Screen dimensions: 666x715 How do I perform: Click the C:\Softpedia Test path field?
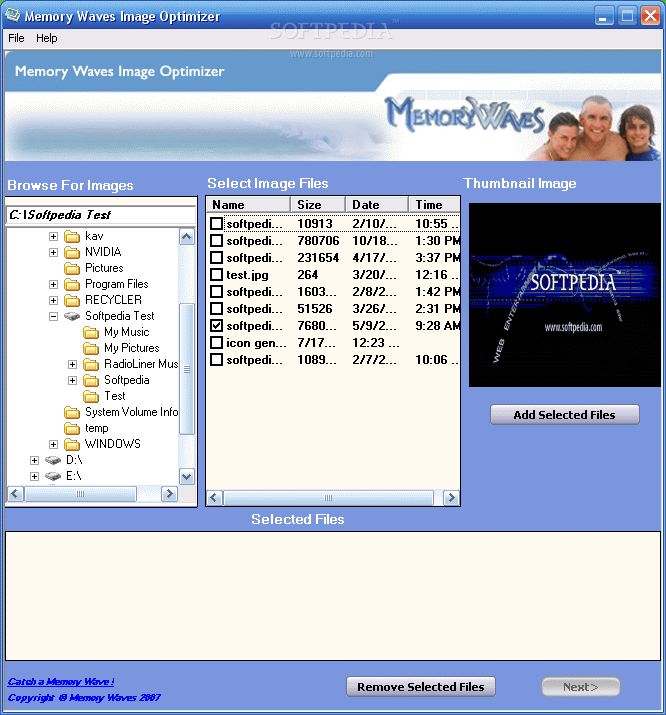(101, 215)
